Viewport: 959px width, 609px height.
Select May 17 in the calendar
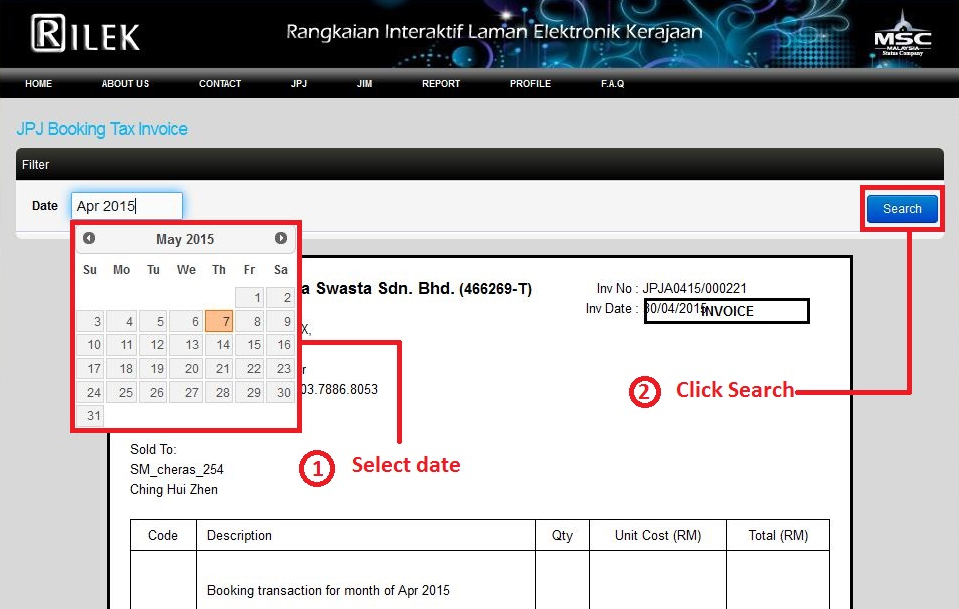click(x=91, y=369)
